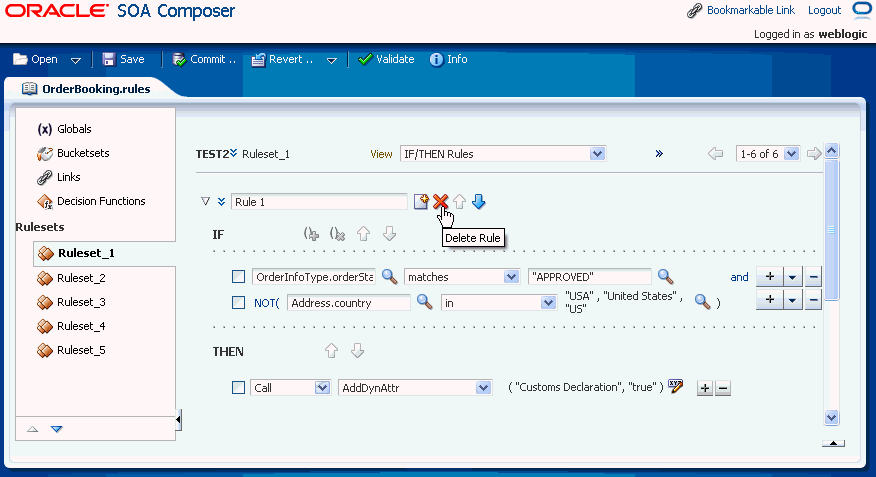This screenshot has height=477, width=876.
Task: Move IF condition down arrow
Action: (x=389, y=233)
